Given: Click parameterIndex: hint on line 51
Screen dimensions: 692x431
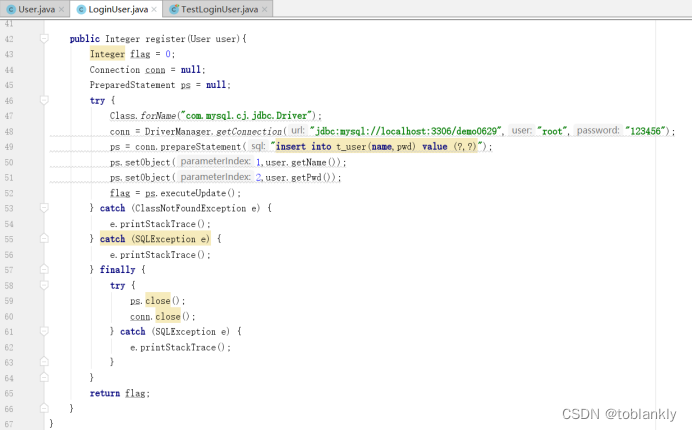Looking at the screenshot, I should [215, 177].
